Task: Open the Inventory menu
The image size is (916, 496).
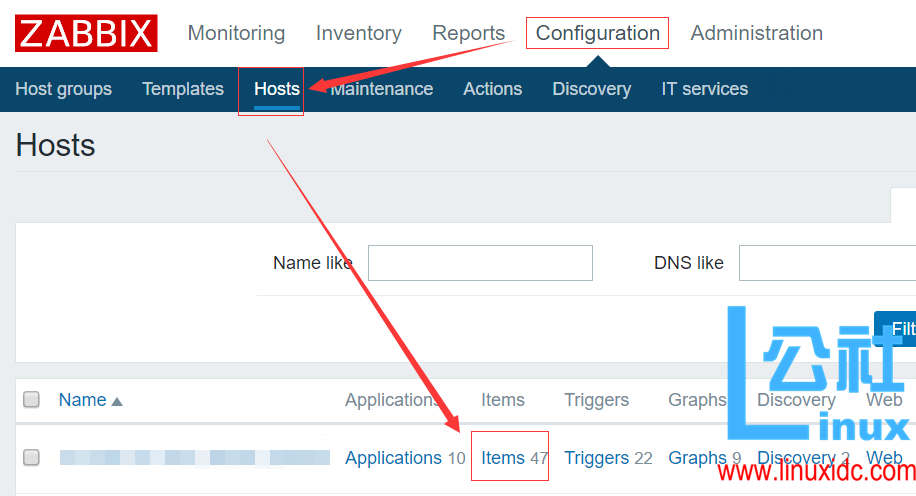Action: 359,33
